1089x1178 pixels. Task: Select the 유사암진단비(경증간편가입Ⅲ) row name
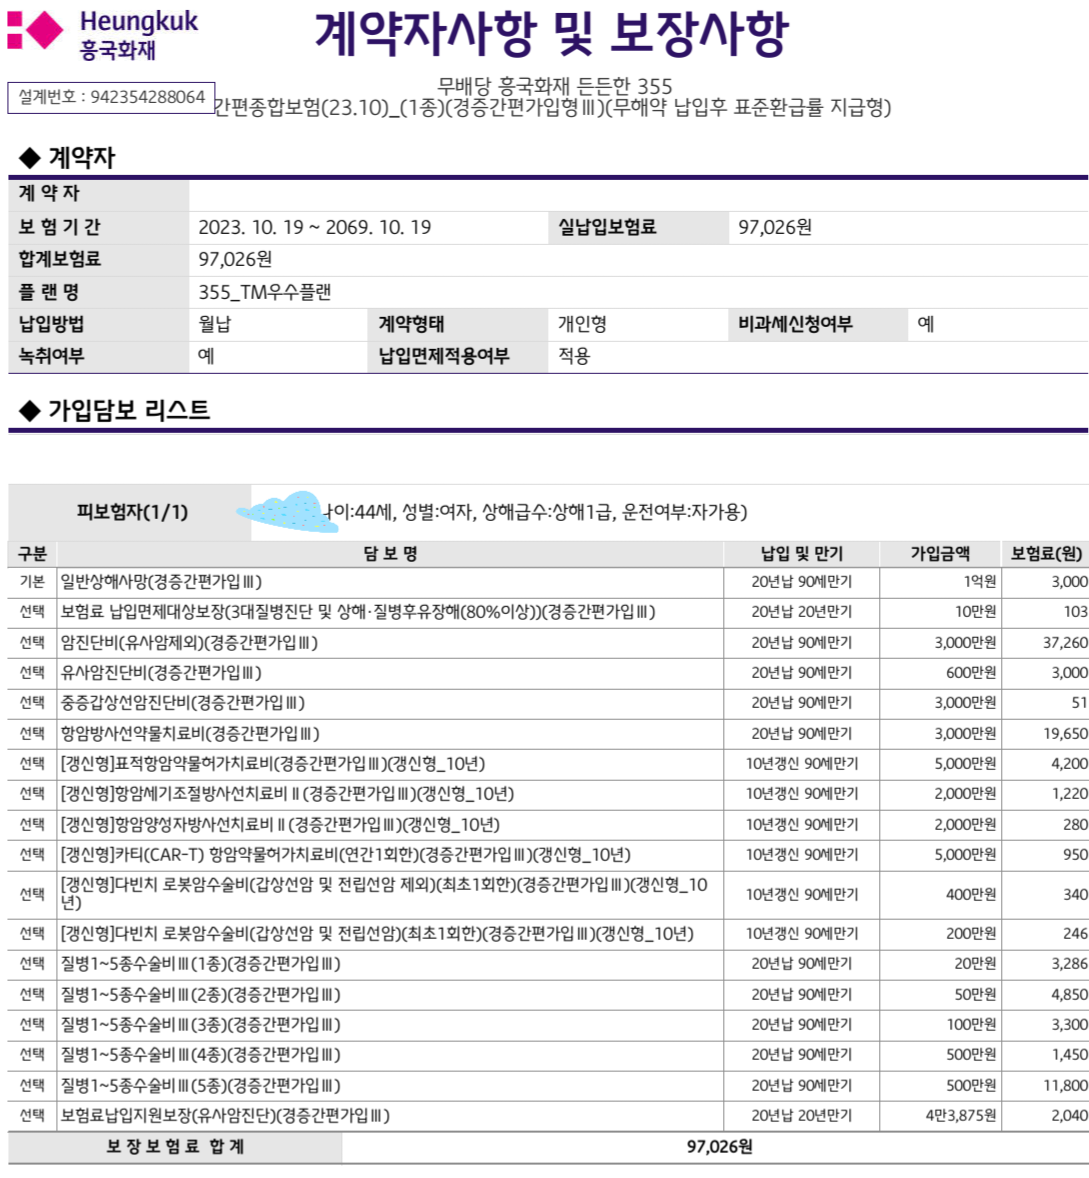point(161,673)
